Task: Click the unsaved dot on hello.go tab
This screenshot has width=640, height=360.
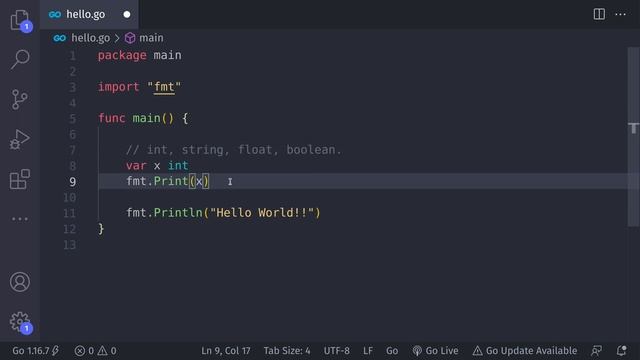Action: (127, 15)
